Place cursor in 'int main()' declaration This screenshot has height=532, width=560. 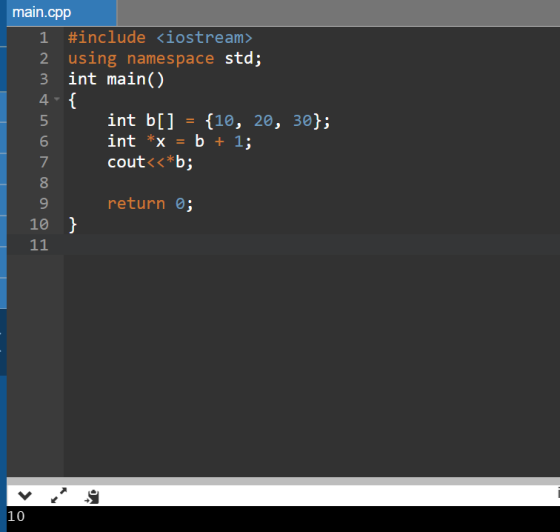coord(116,79)
